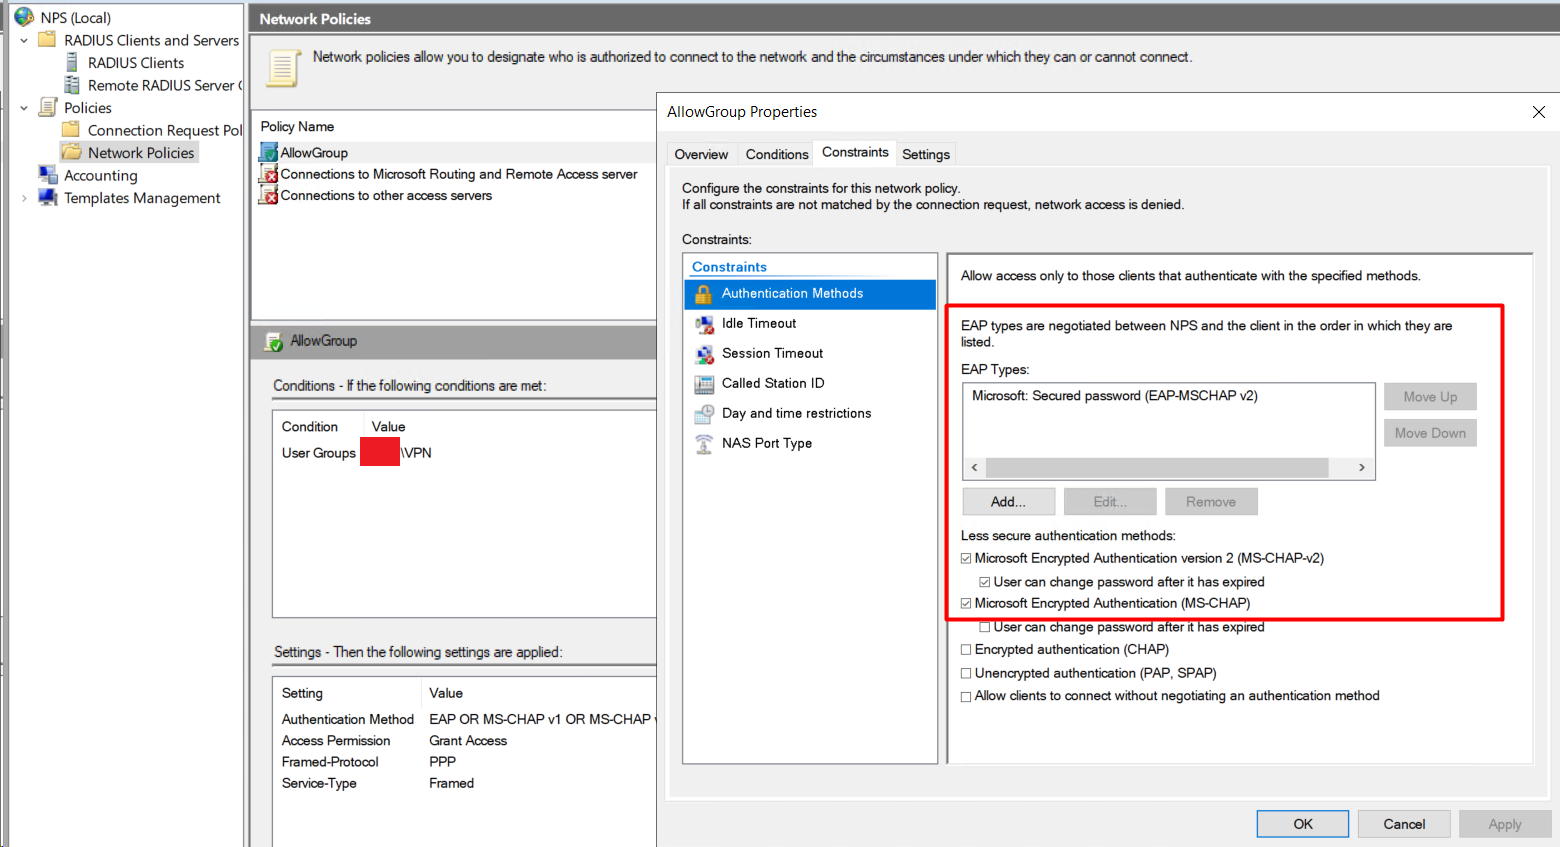Select the NAS Port Type constraint
The width and height of the screenshot is (1560, 847).
point(766,443)
